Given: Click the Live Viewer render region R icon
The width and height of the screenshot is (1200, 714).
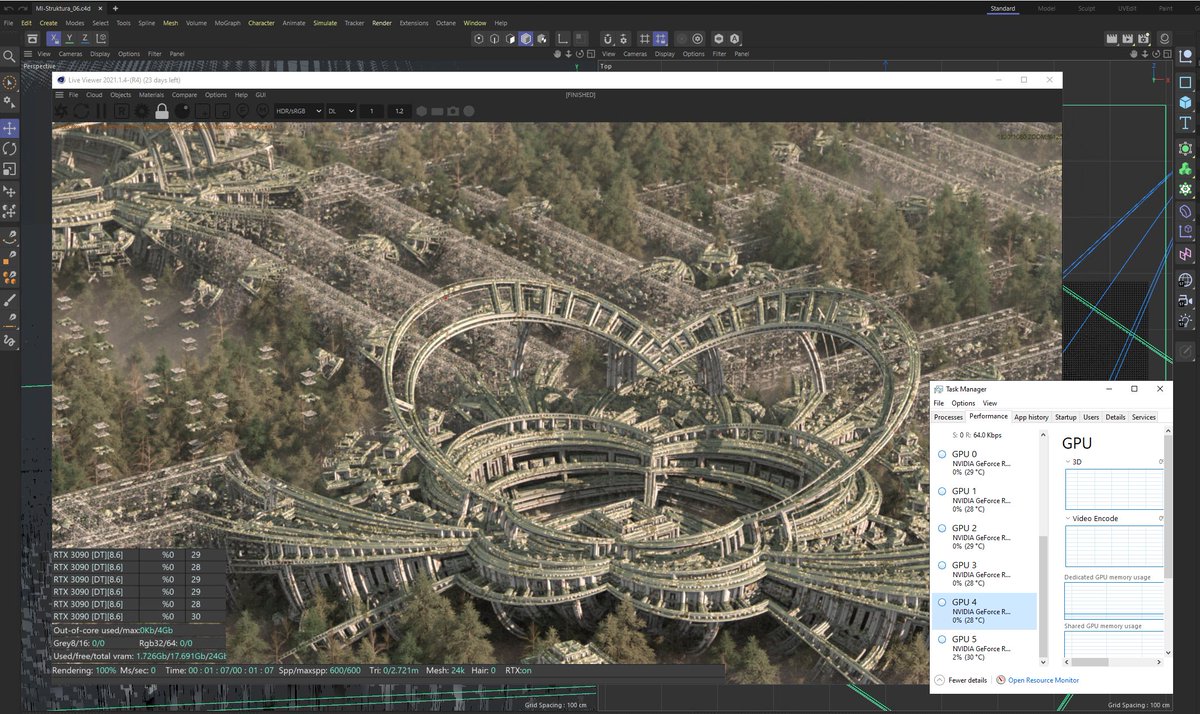Looking at the screenshot, I should pos(121,111).
